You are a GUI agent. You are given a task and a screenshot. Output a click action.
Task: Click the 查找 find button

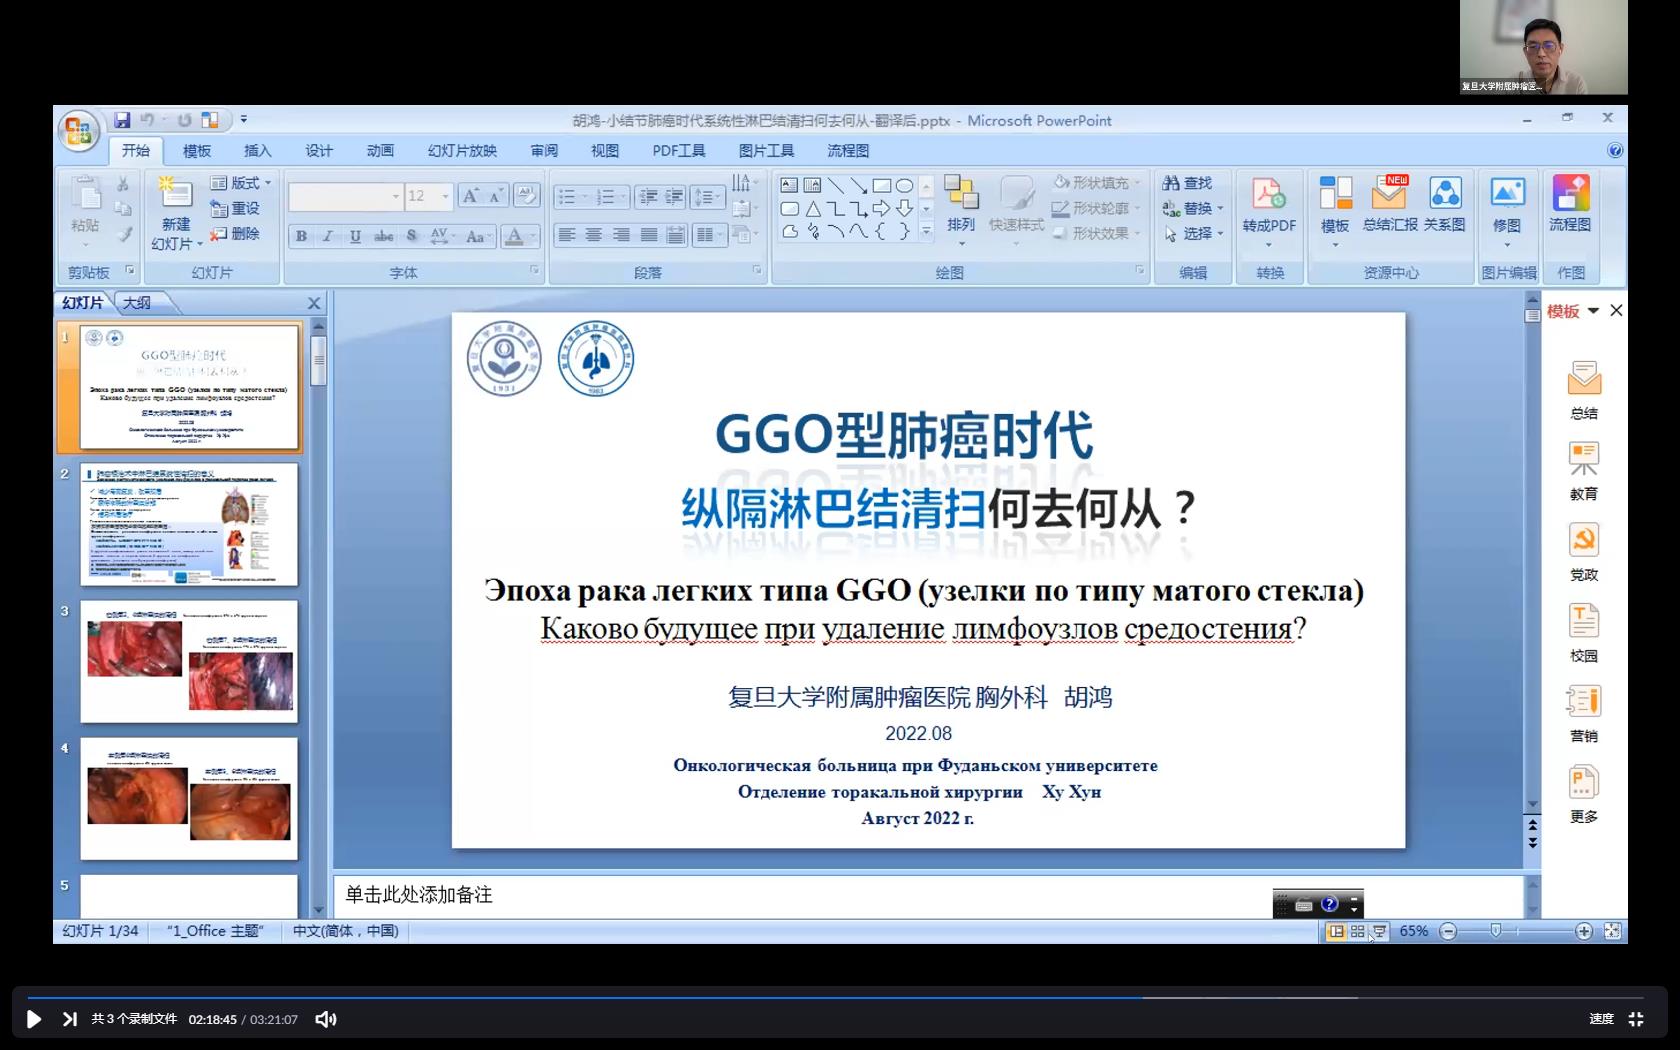[x=1187, y=183]
